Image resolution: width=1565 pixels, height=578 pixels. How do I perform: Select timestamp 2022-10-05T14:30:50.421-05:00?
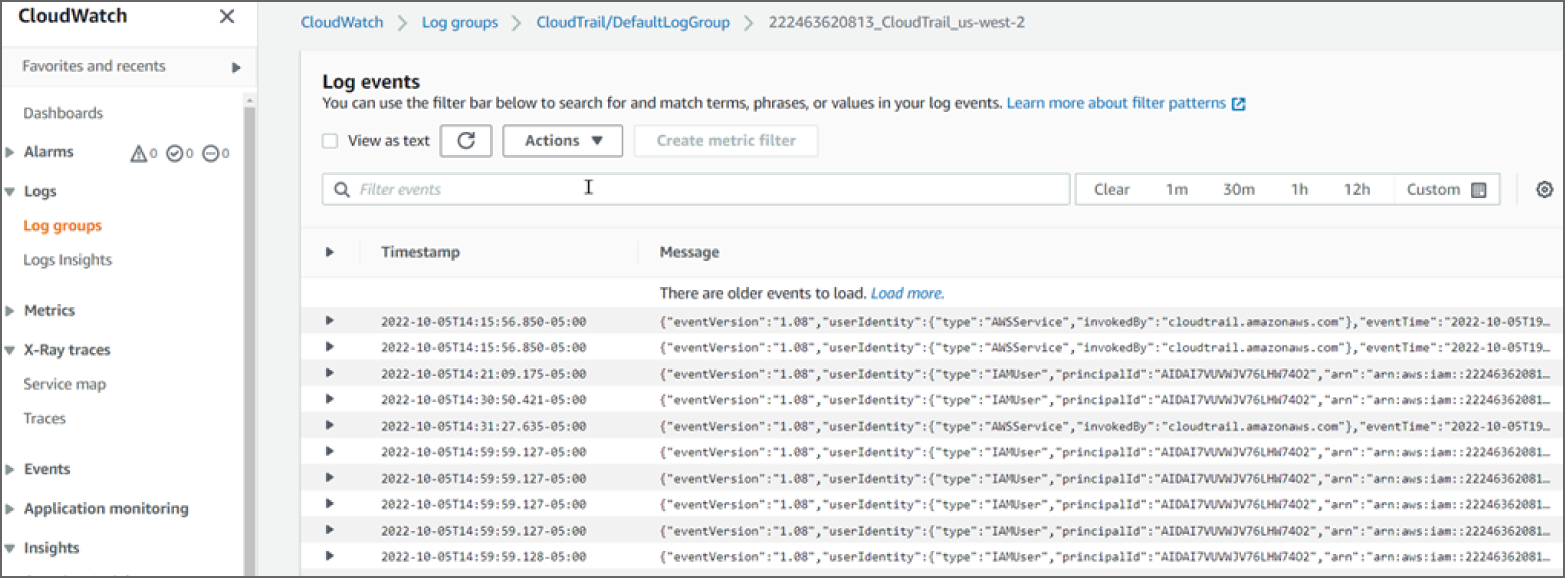[483, 399]
